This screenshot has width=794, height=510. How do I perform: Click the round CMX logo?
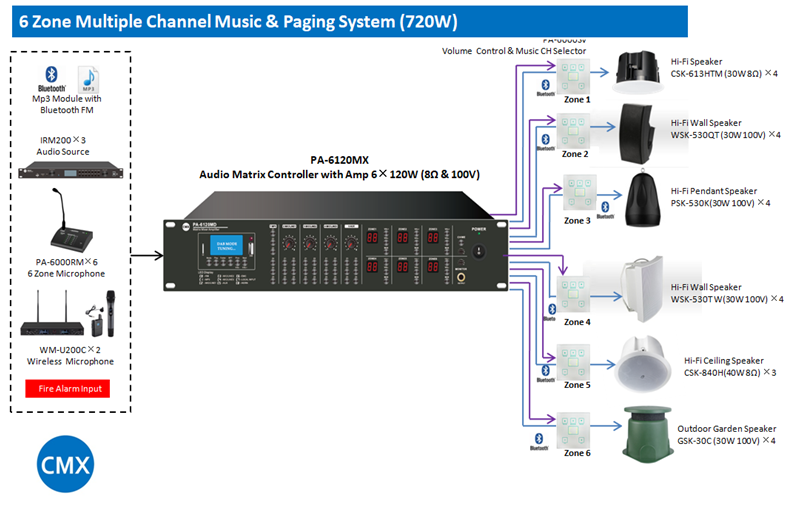[x=66, y=466]
